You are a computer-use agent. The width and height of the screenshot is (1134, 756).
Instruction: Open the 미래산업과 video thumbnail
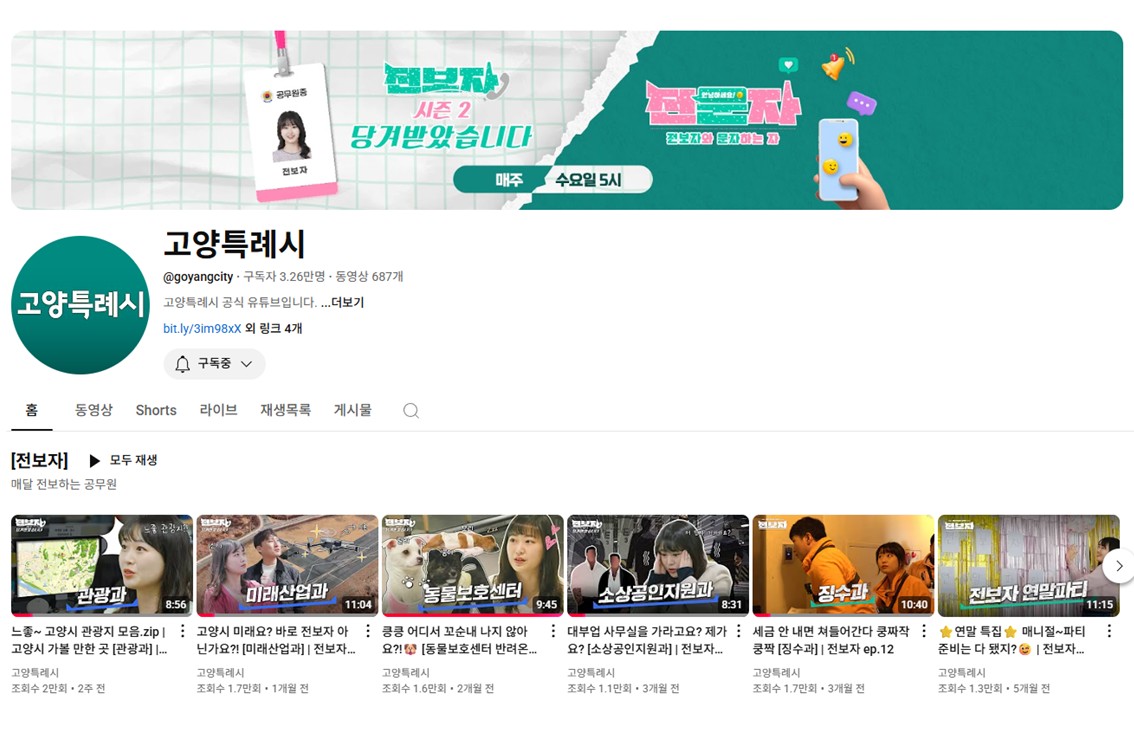pyautogui.click(x=287, y=566)
